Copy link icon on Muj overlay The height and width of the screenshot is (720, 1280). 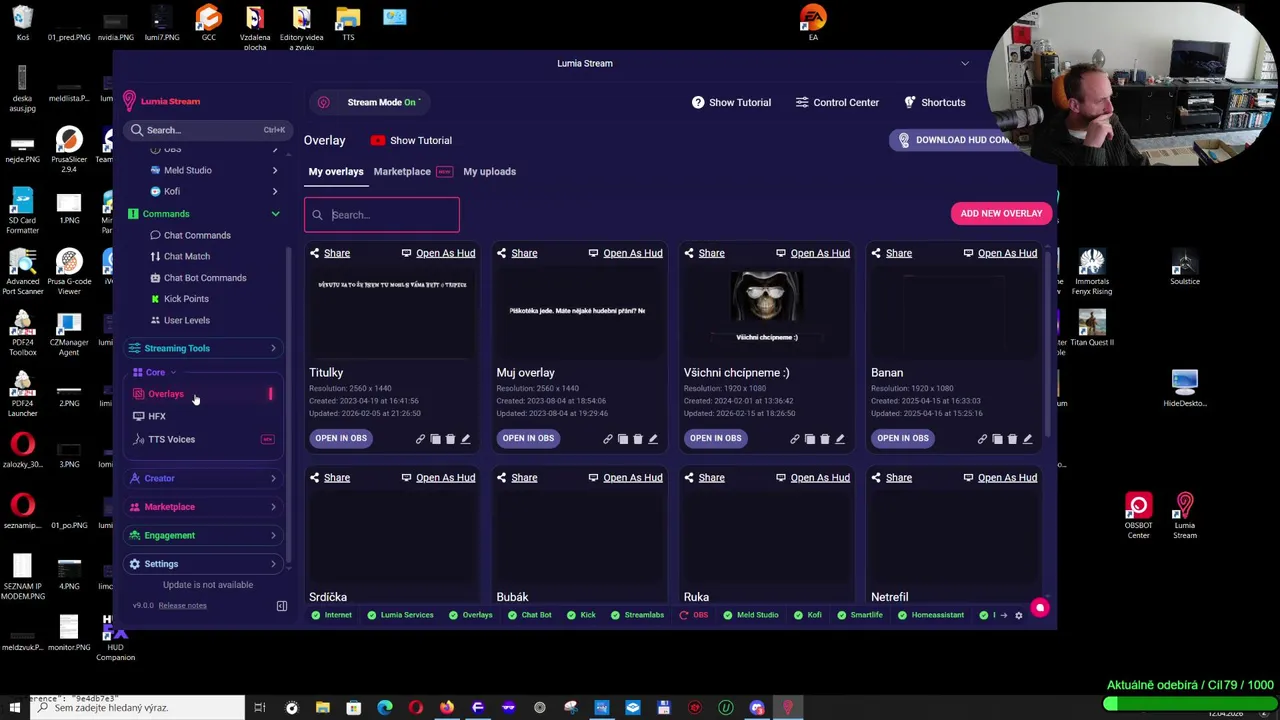coord(607,438)
